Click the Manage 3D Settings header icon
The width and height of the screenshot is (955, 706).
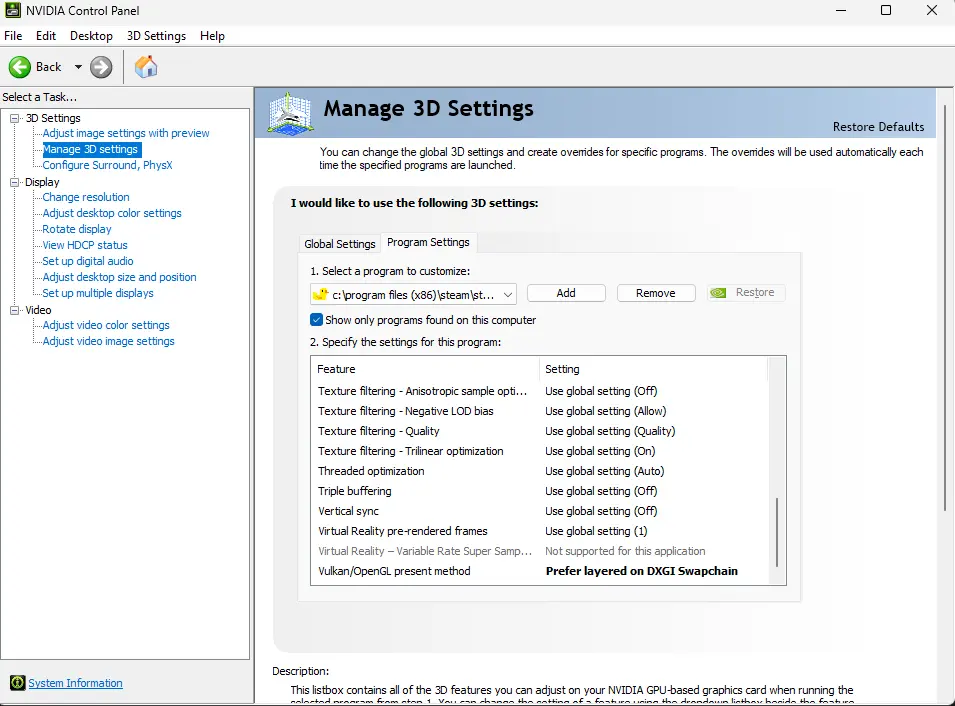click(x=291, y=113)
